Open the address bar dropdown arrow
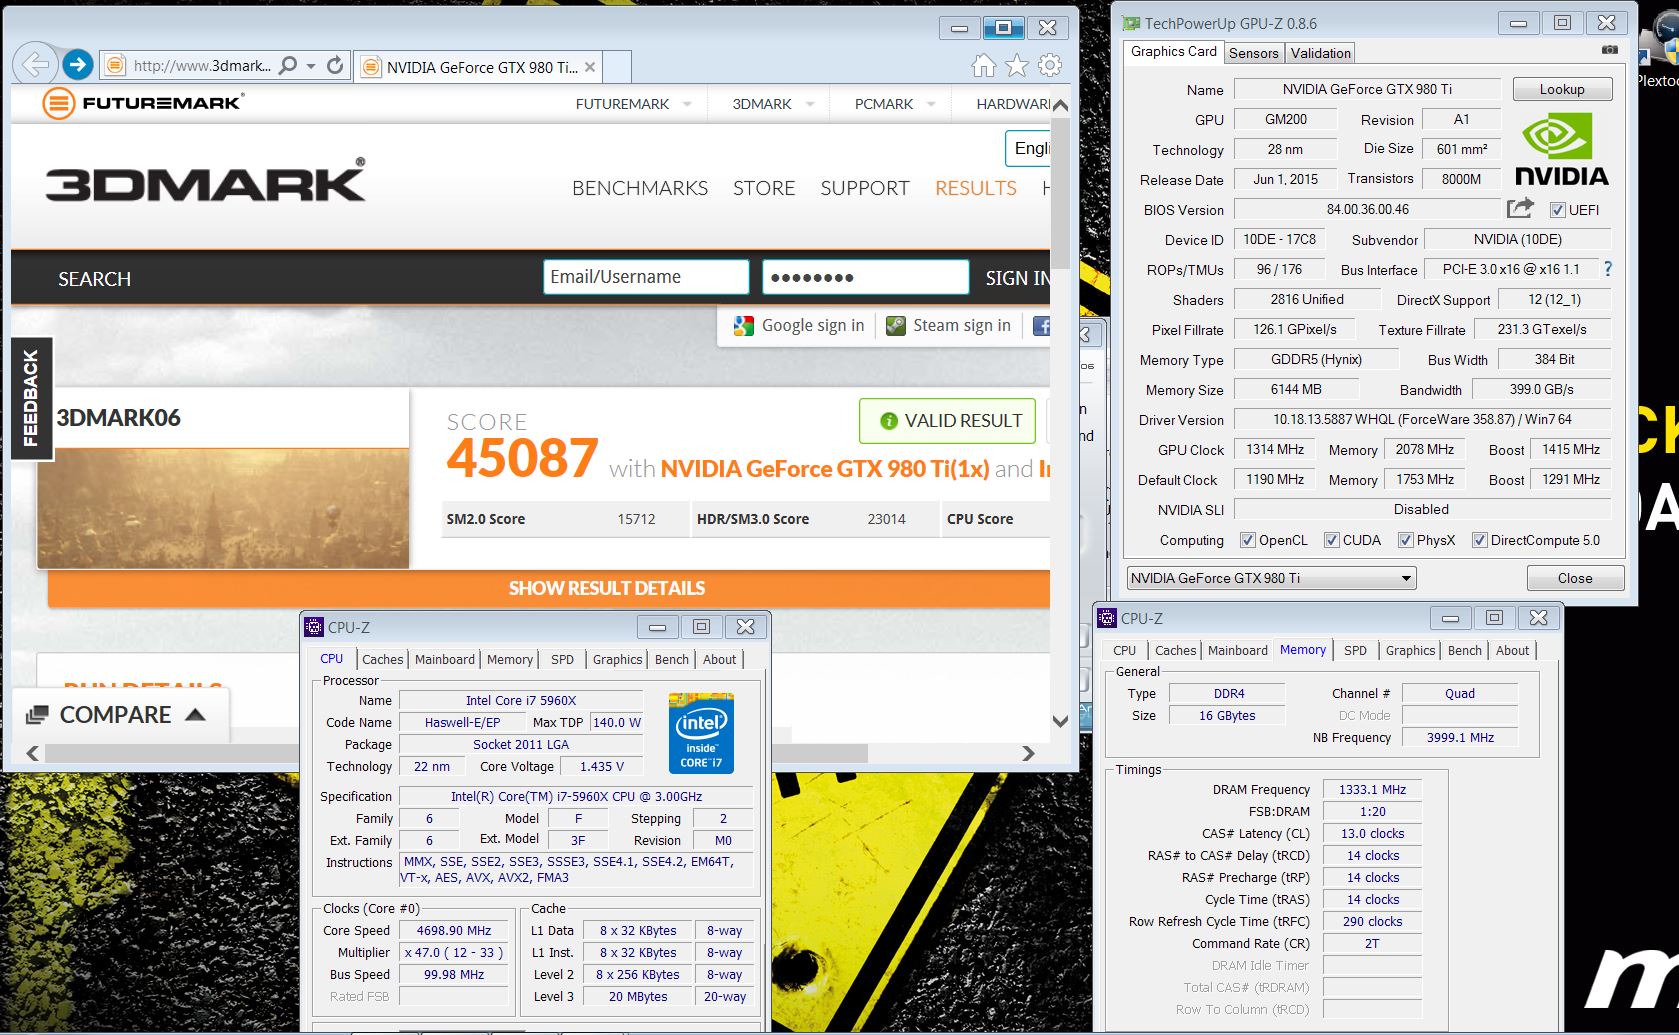The width and height of the screenshot is (1679, 1035). point(311,67)
